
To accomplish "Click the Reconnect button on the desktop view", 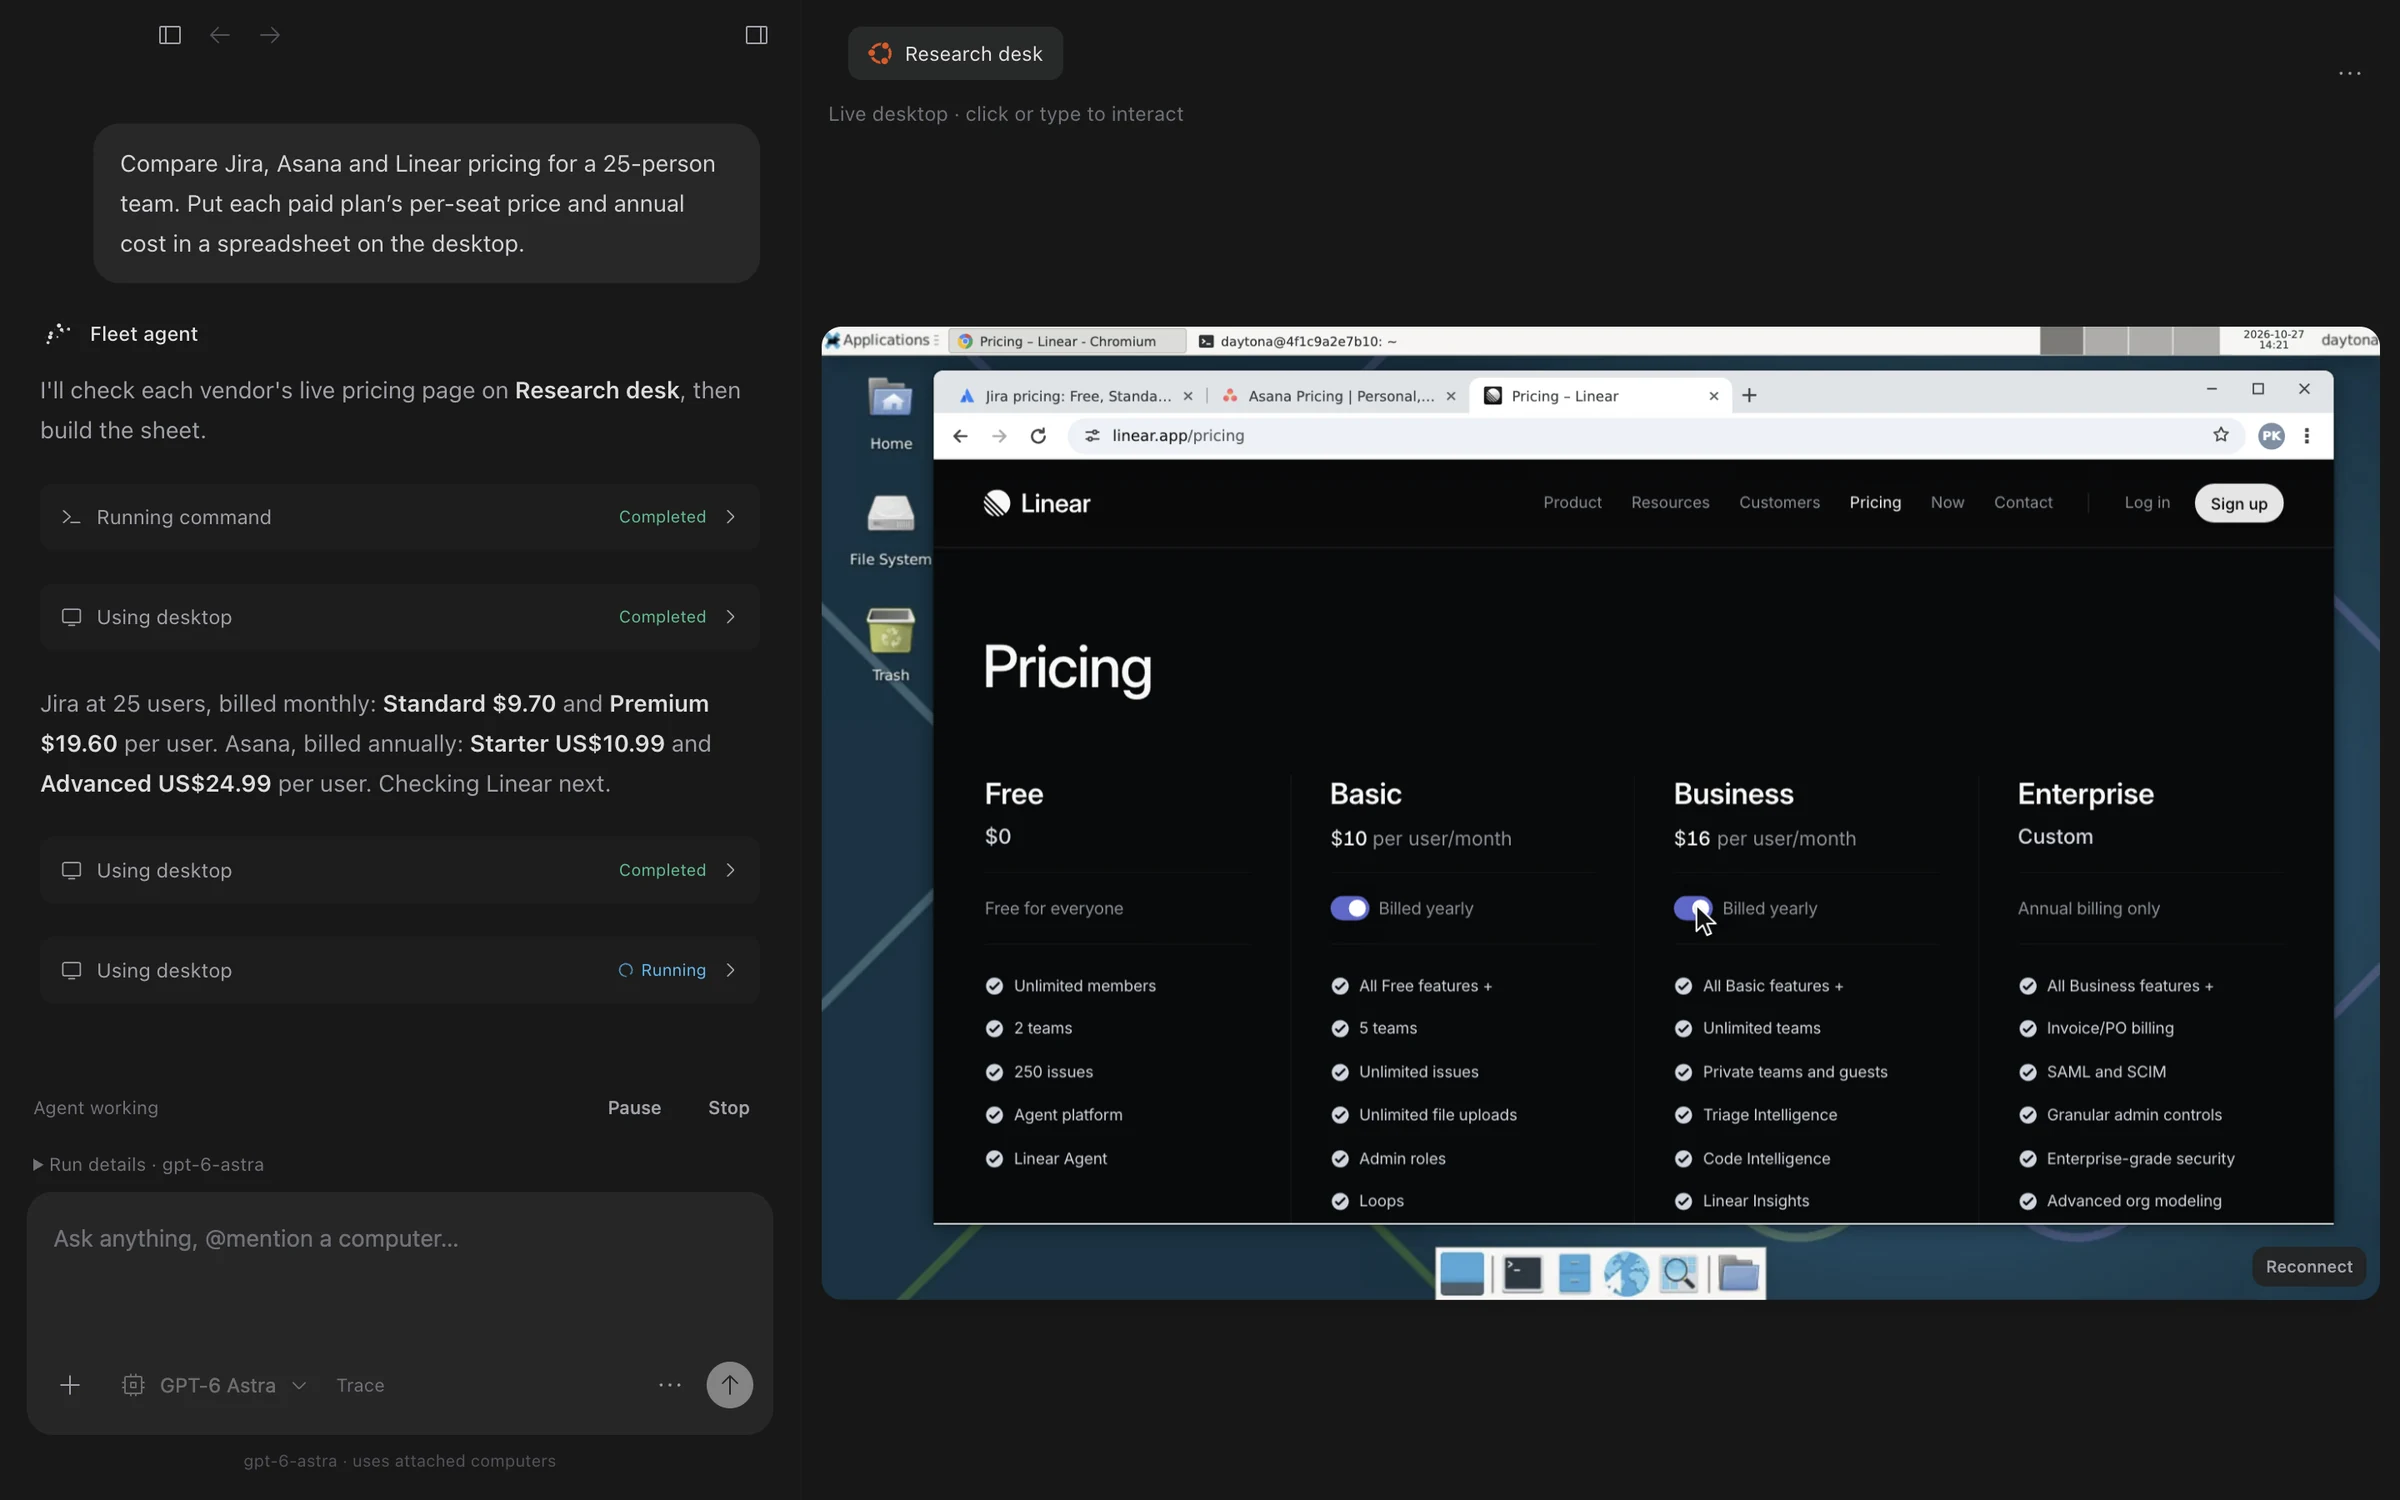I will click(x=2308, y=1267).
